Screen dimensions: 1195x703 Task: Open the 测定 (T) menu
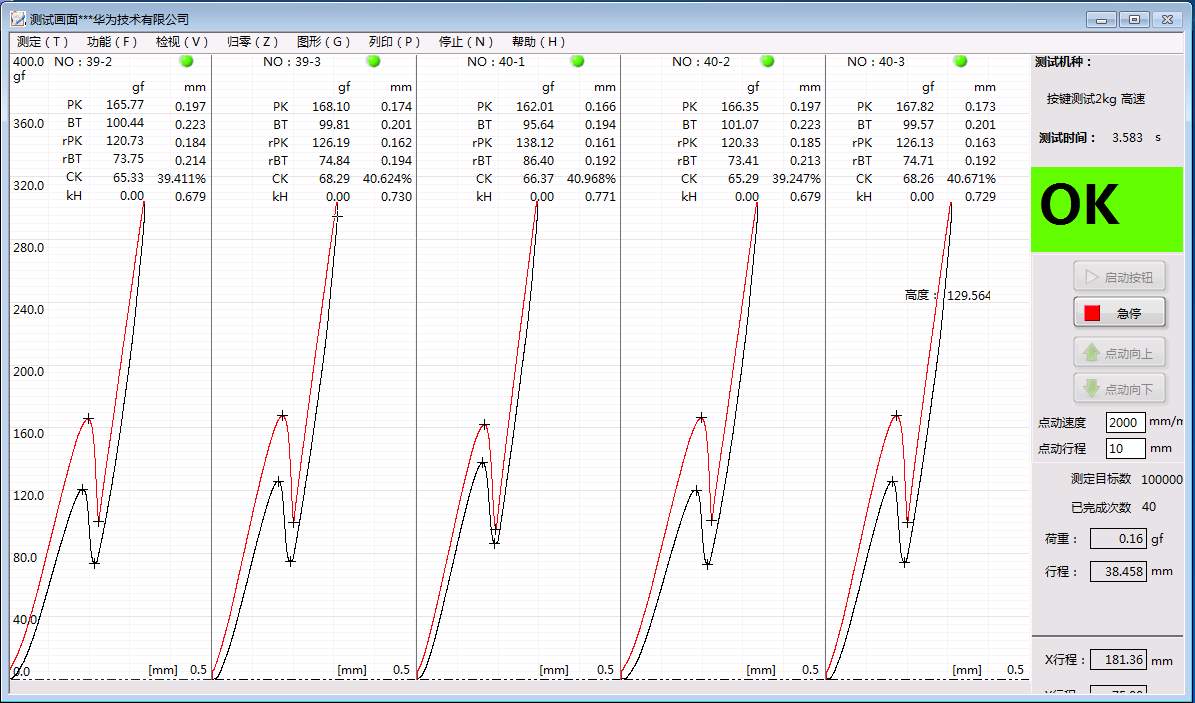pos(43,42)
